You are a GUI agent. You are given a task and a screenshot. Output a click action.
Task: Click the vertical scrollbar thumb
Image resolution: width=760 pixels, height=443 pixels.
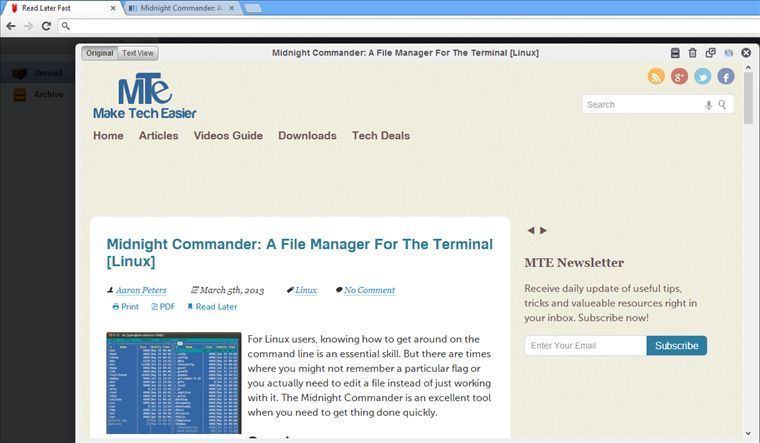[749, 98]
